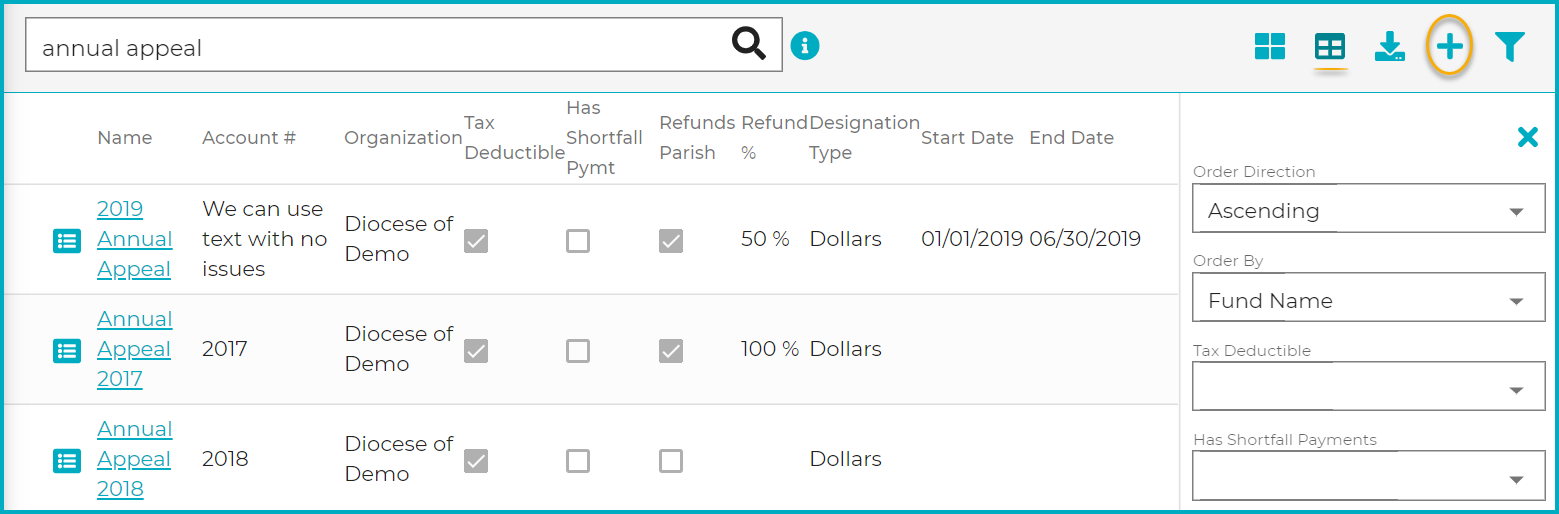Switch to table list view icon
The height and width of the screenshot is (514, 1559).
1330,47
